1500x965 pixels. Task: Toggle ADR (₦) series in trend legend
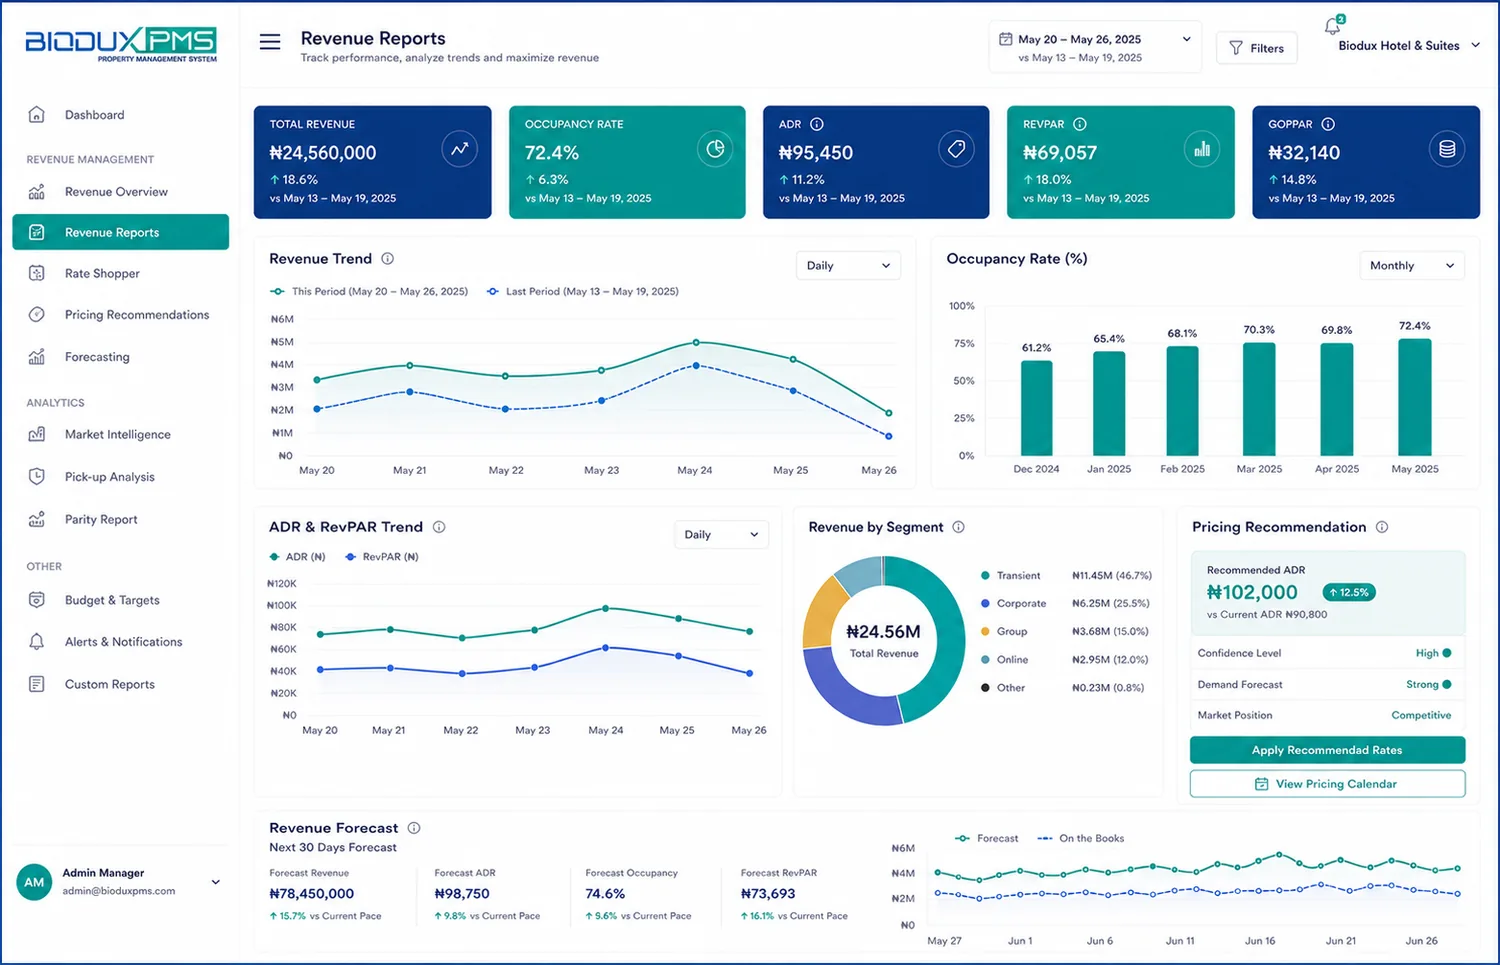tap(297, 557)
